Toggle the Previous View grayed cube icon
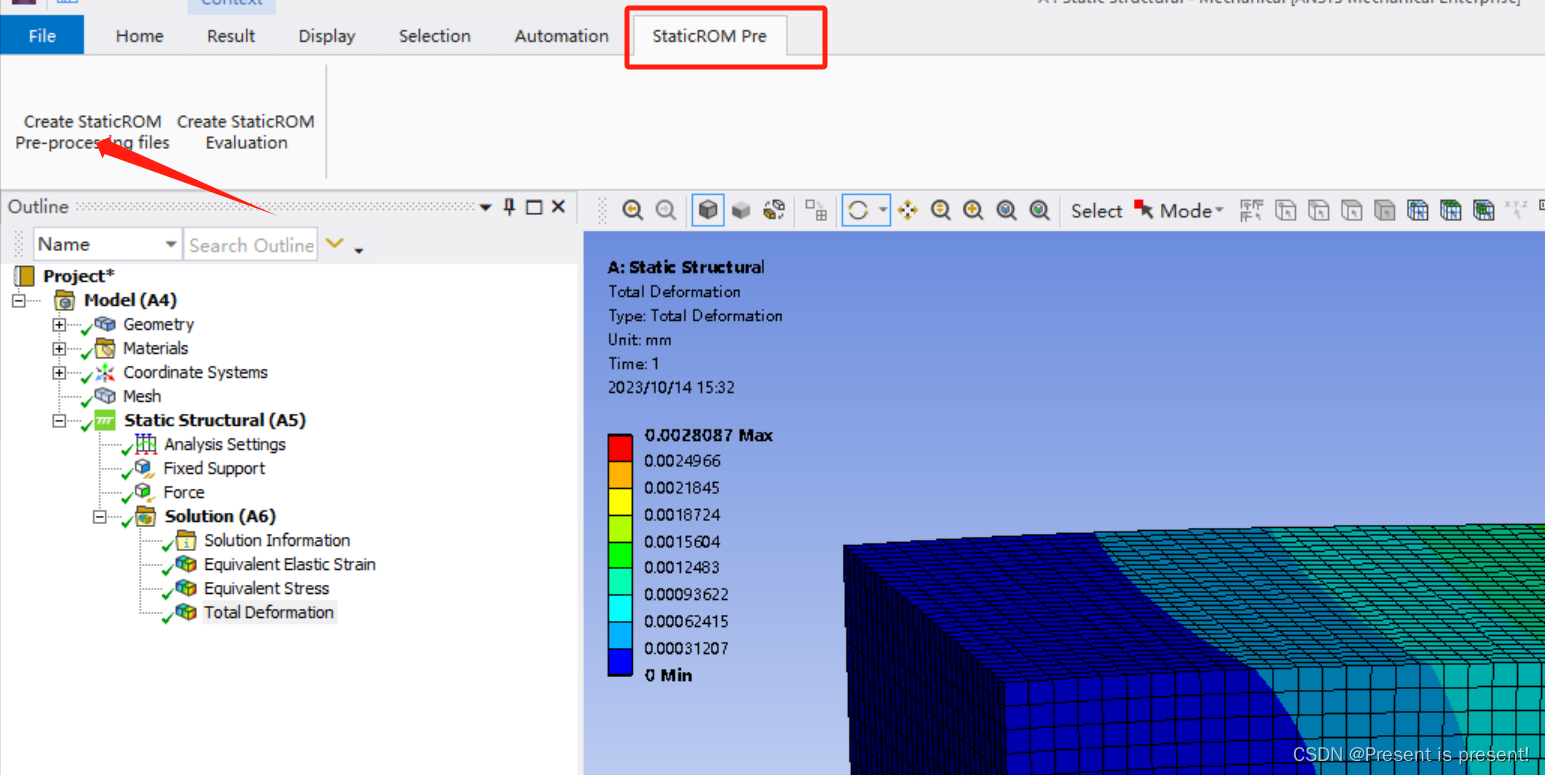Viewport: 1545px width, 775px height. tap(741, 210)
